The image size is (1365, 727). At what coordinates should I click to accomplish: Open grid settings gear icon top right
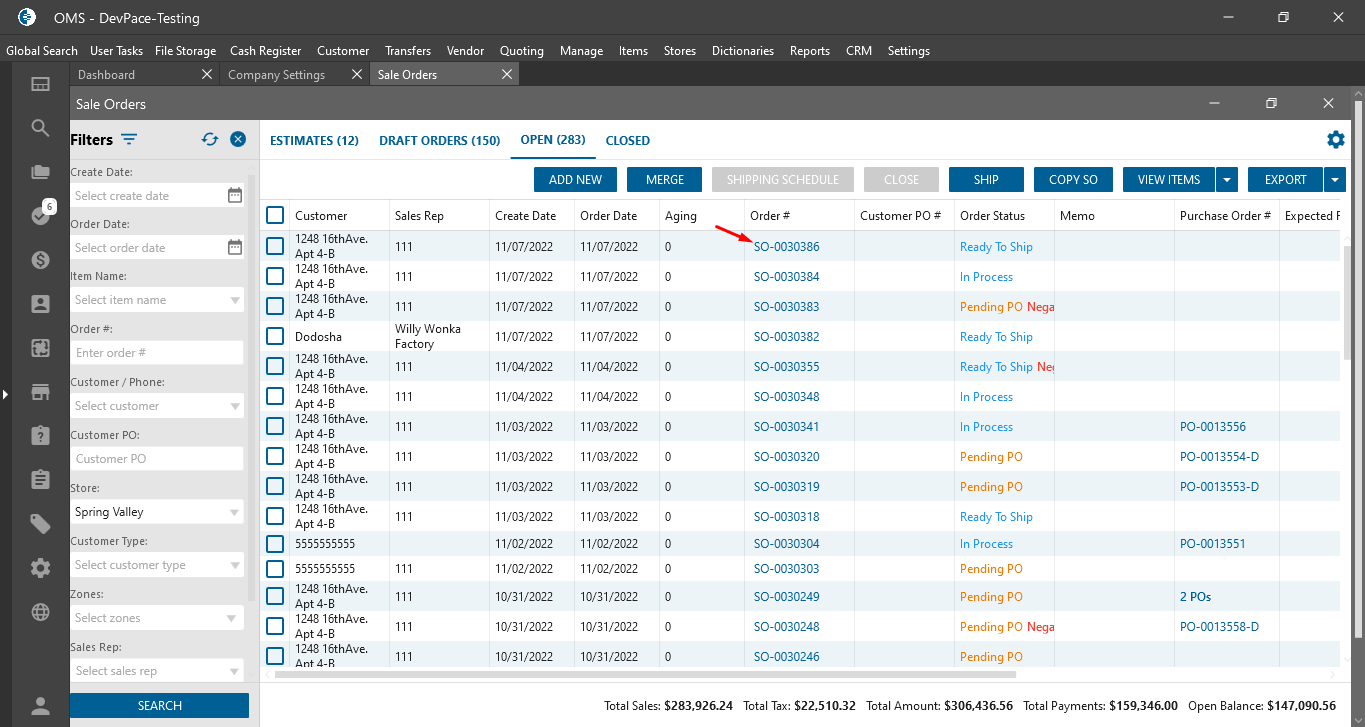click(1336, 140)
